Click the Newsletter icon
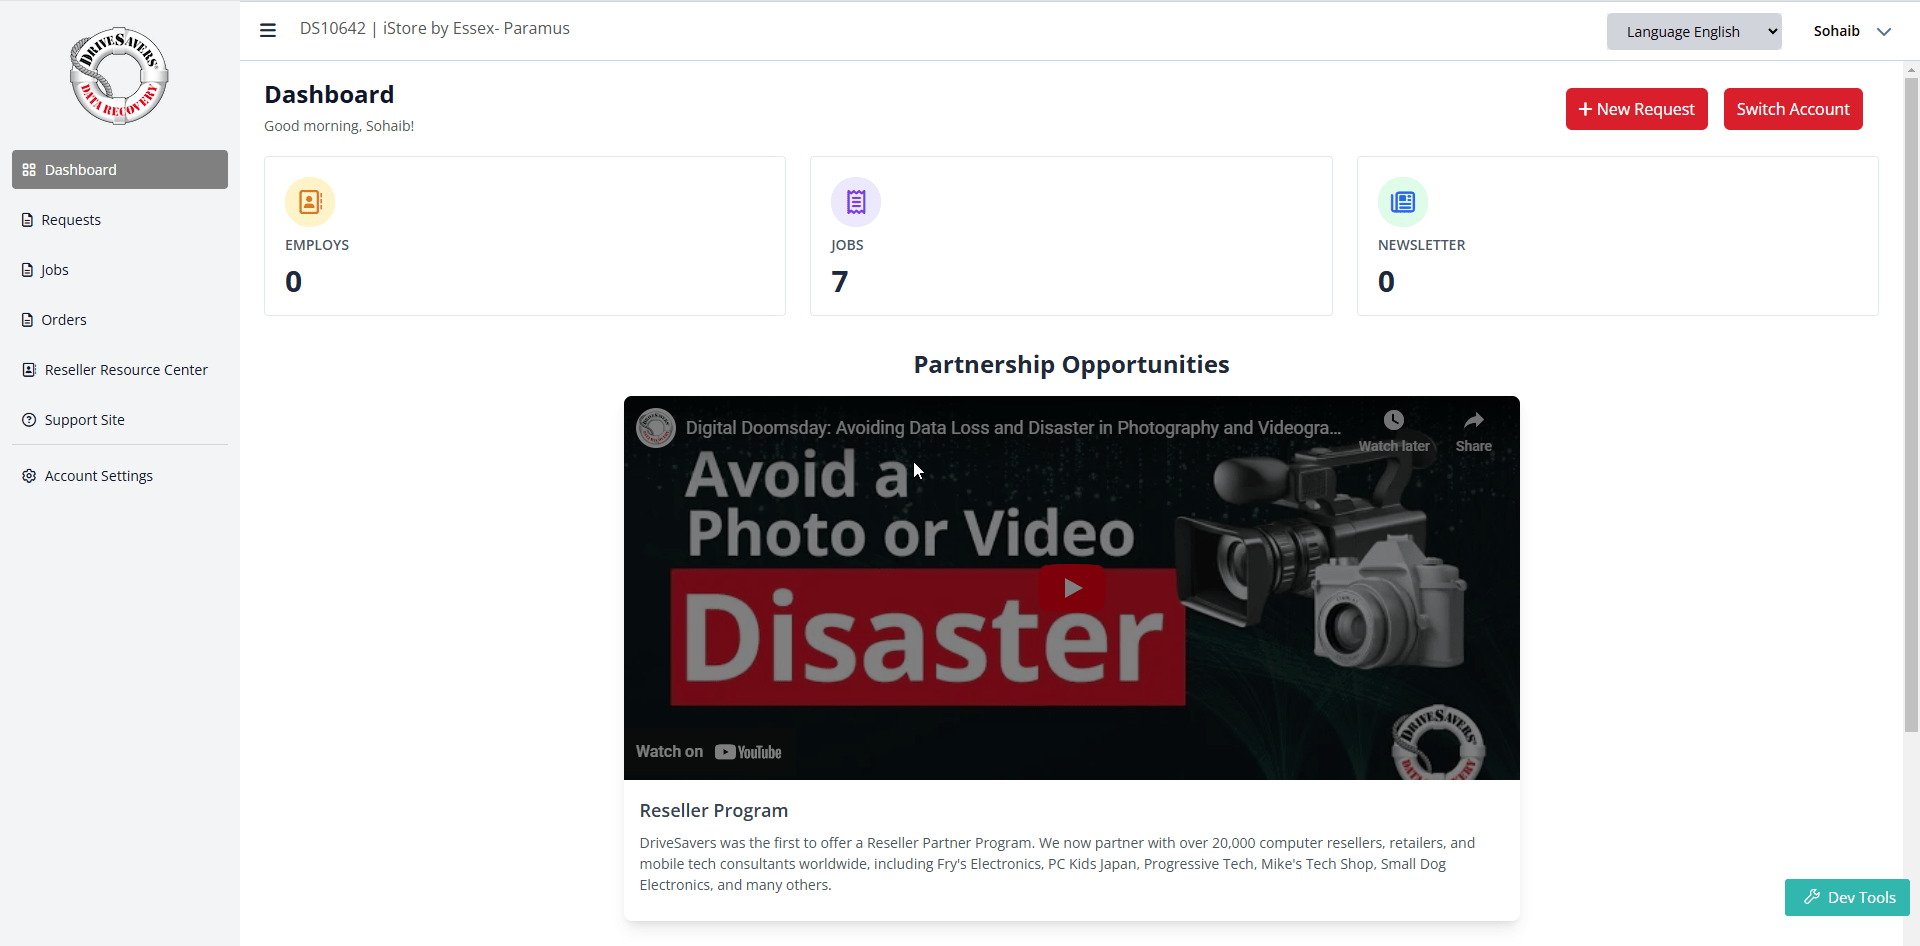This screenshot has width=1920, height=946. (x=1402, y=202)
